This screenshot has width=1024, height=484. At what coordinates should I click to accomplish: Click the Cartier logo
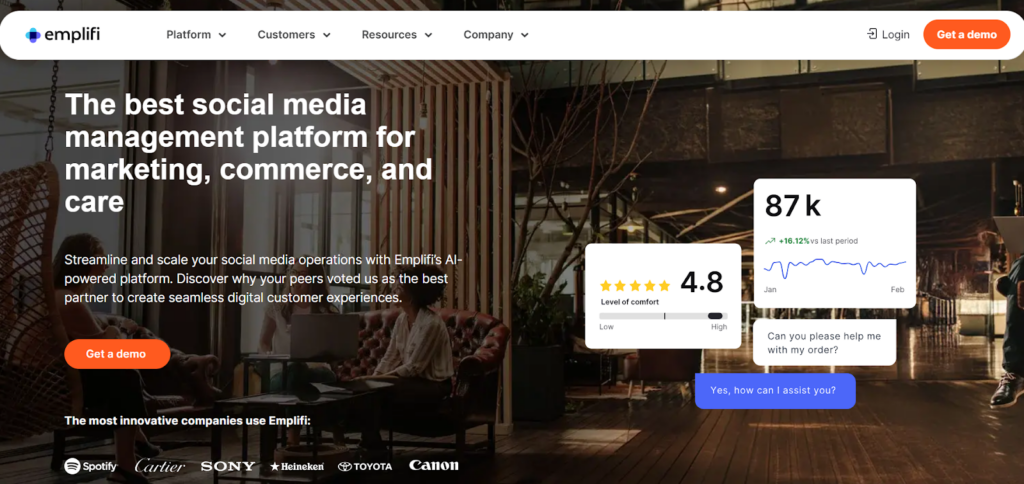pyautogui.click(x=160, y=466)
